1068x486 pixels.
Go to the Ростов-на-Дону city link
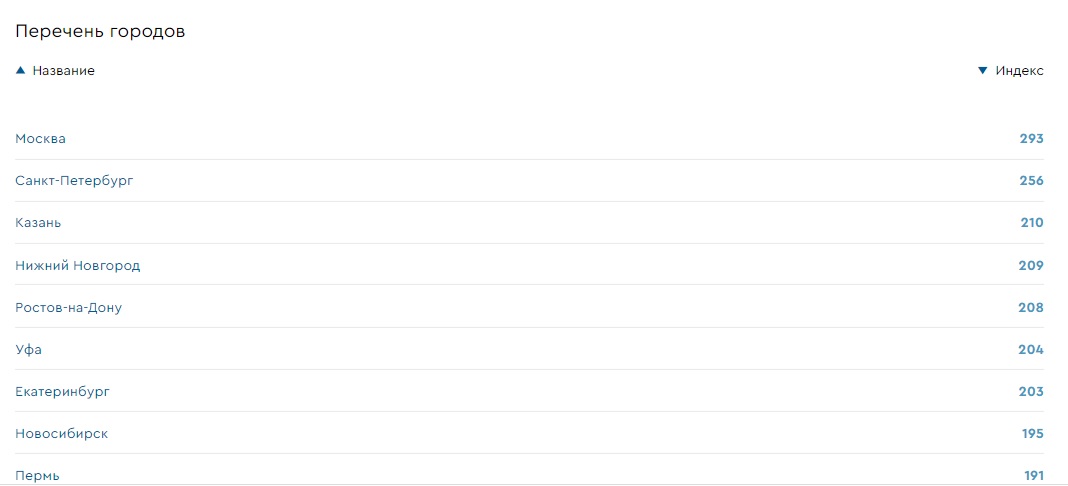[x=68, y=308]
